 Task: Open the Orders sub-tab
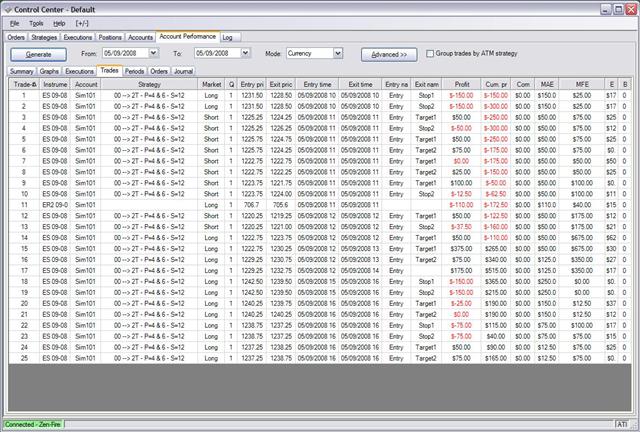tap(159, 71)
